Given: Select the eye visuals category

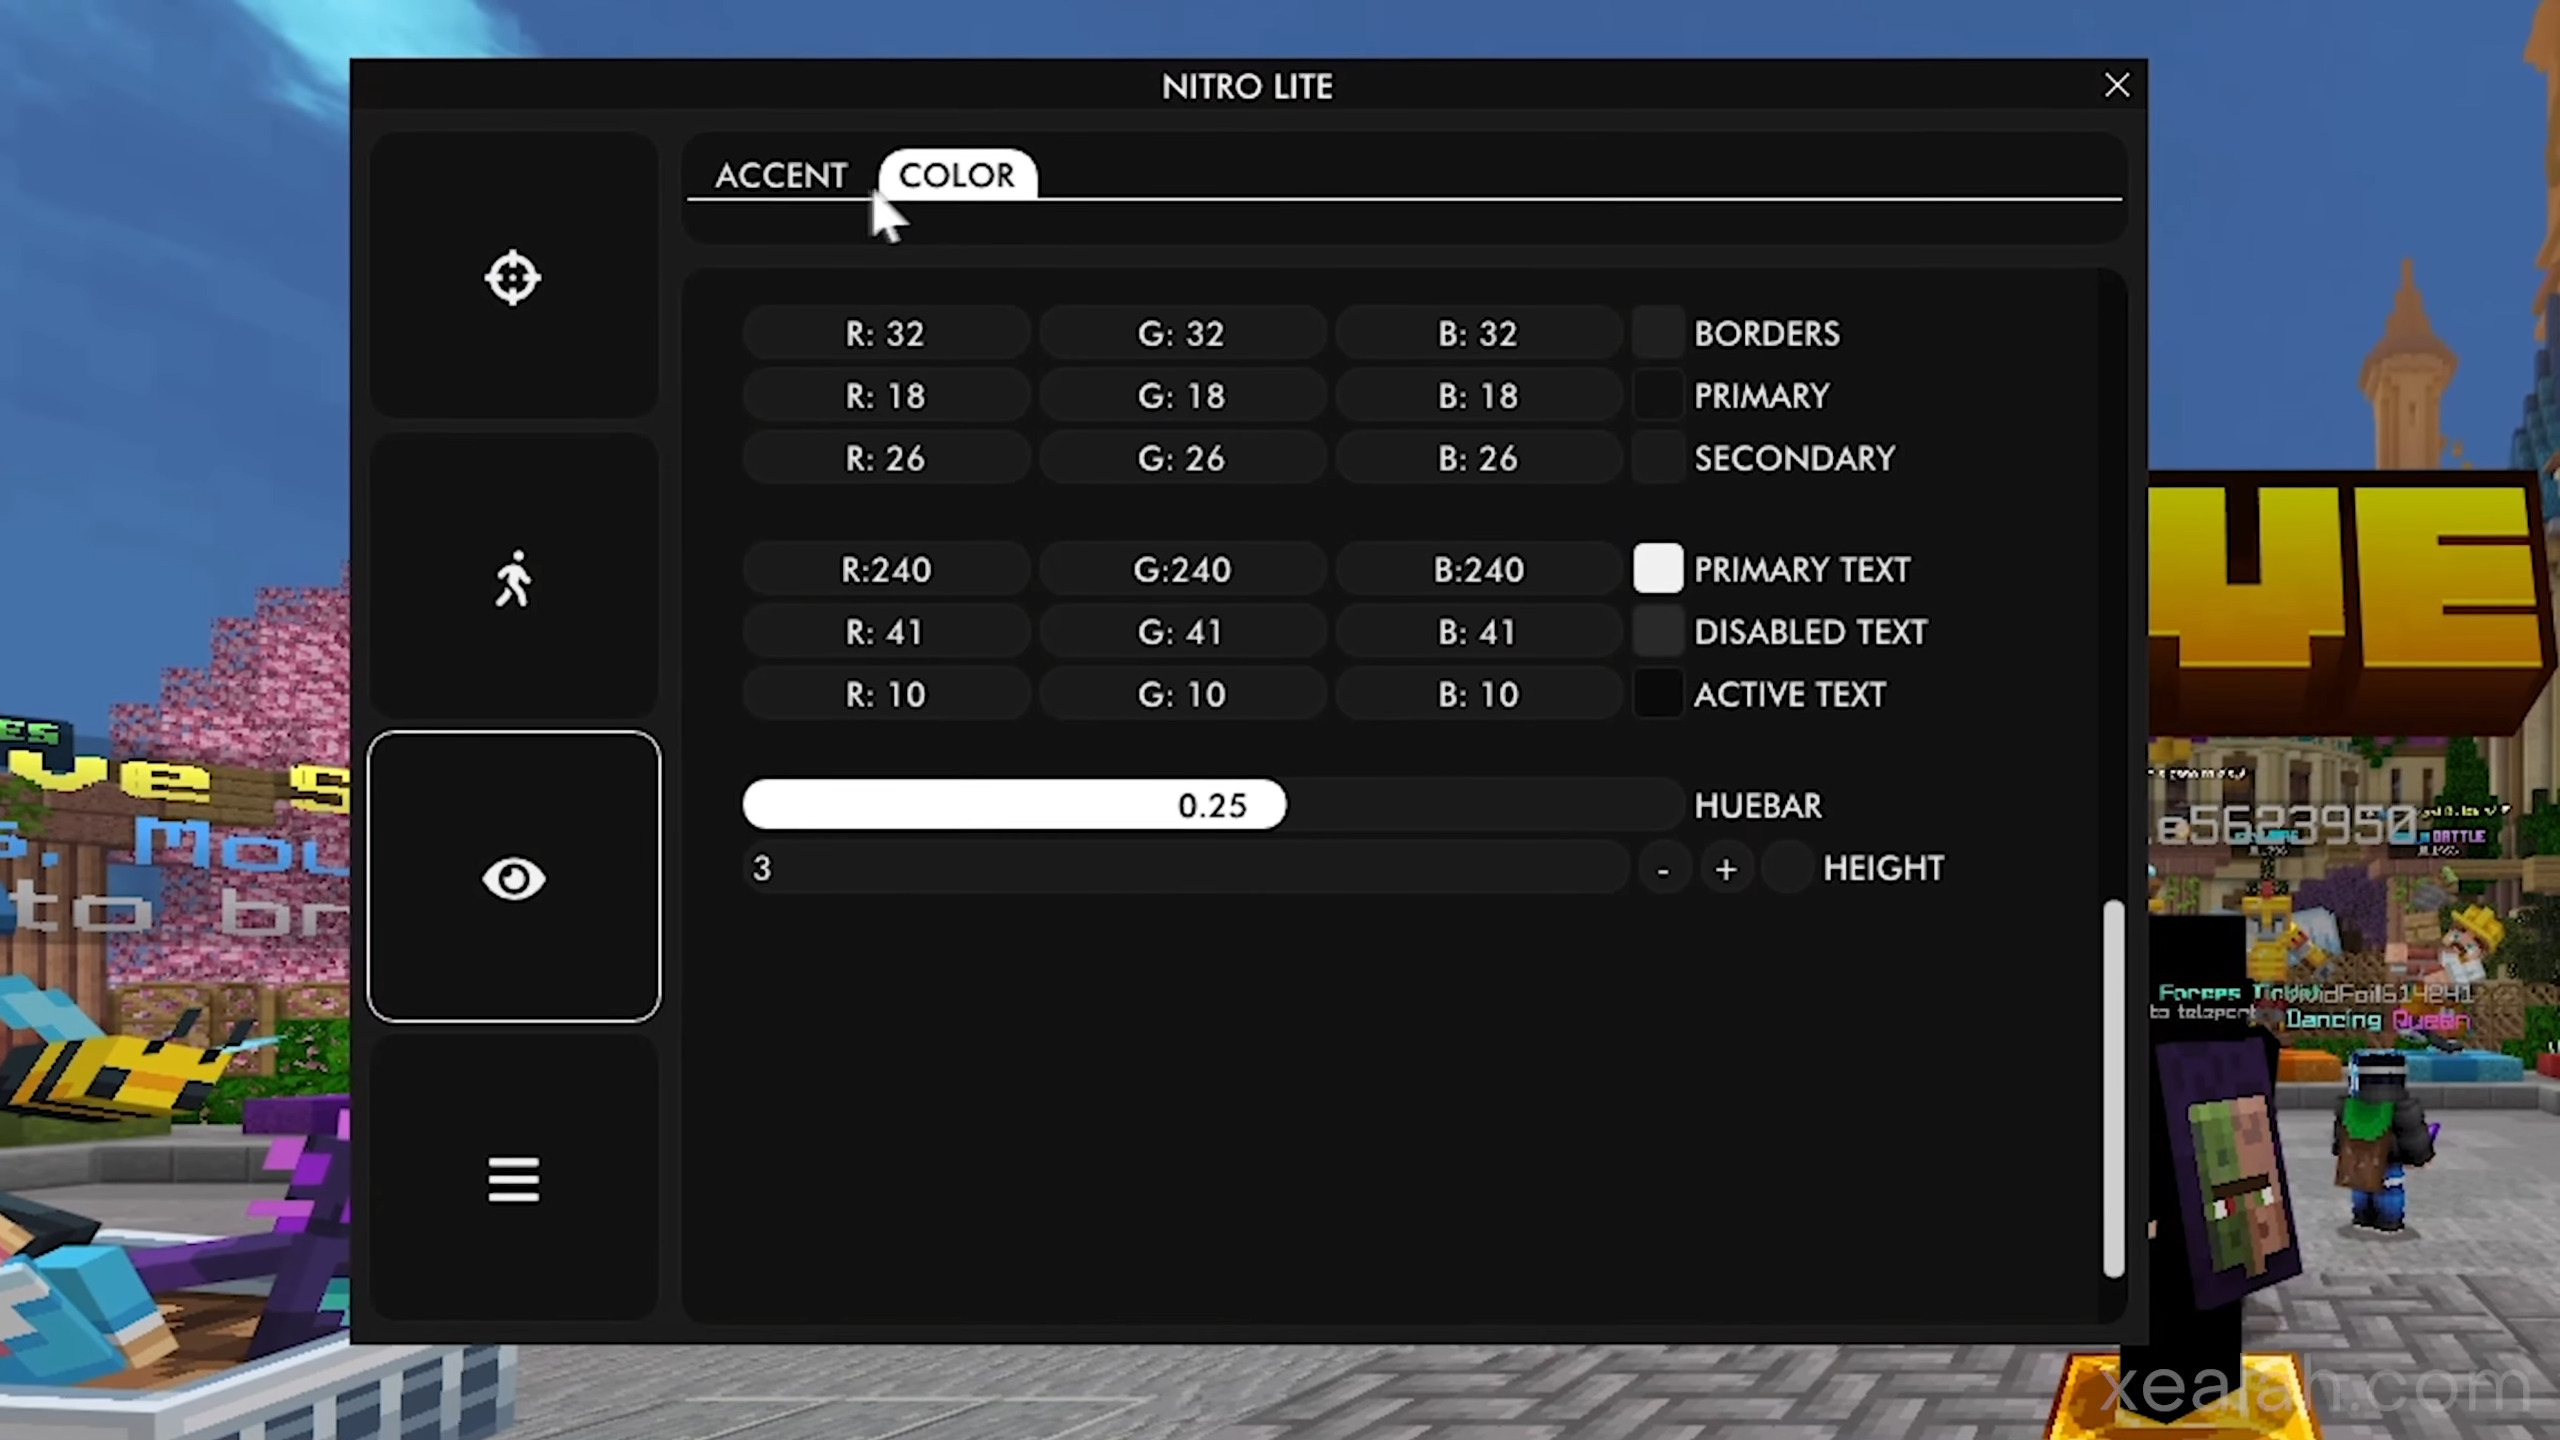Looking at the screenshot, I should 513,877.
